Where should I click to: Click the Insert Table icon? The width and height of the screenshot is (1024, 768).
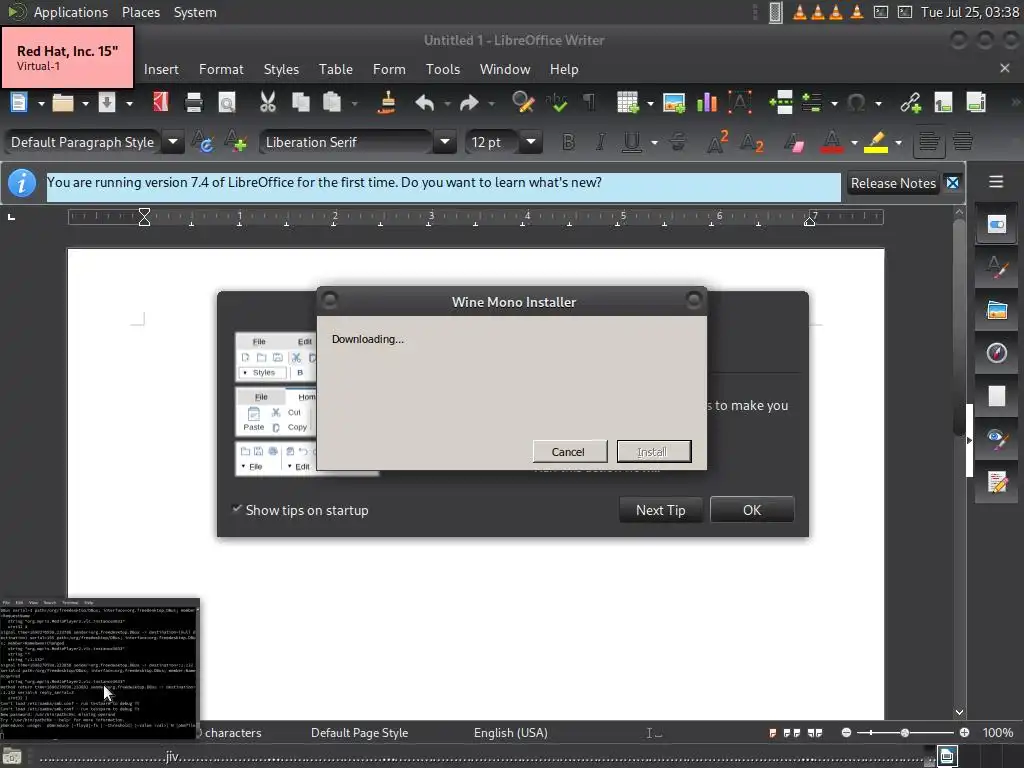click(x=628, y=103)
